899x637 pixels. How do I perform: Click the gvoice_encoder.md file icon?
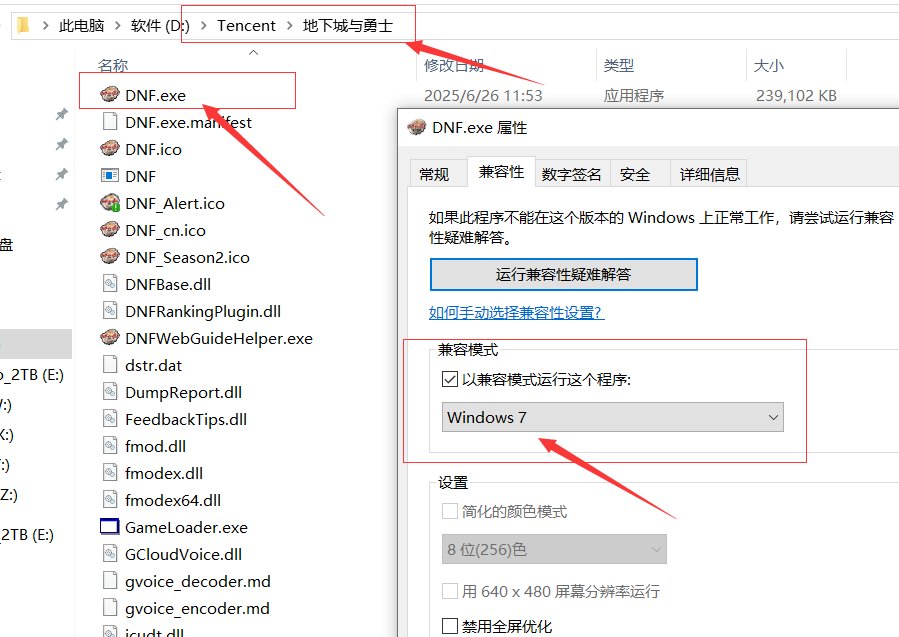pos(110,607)
